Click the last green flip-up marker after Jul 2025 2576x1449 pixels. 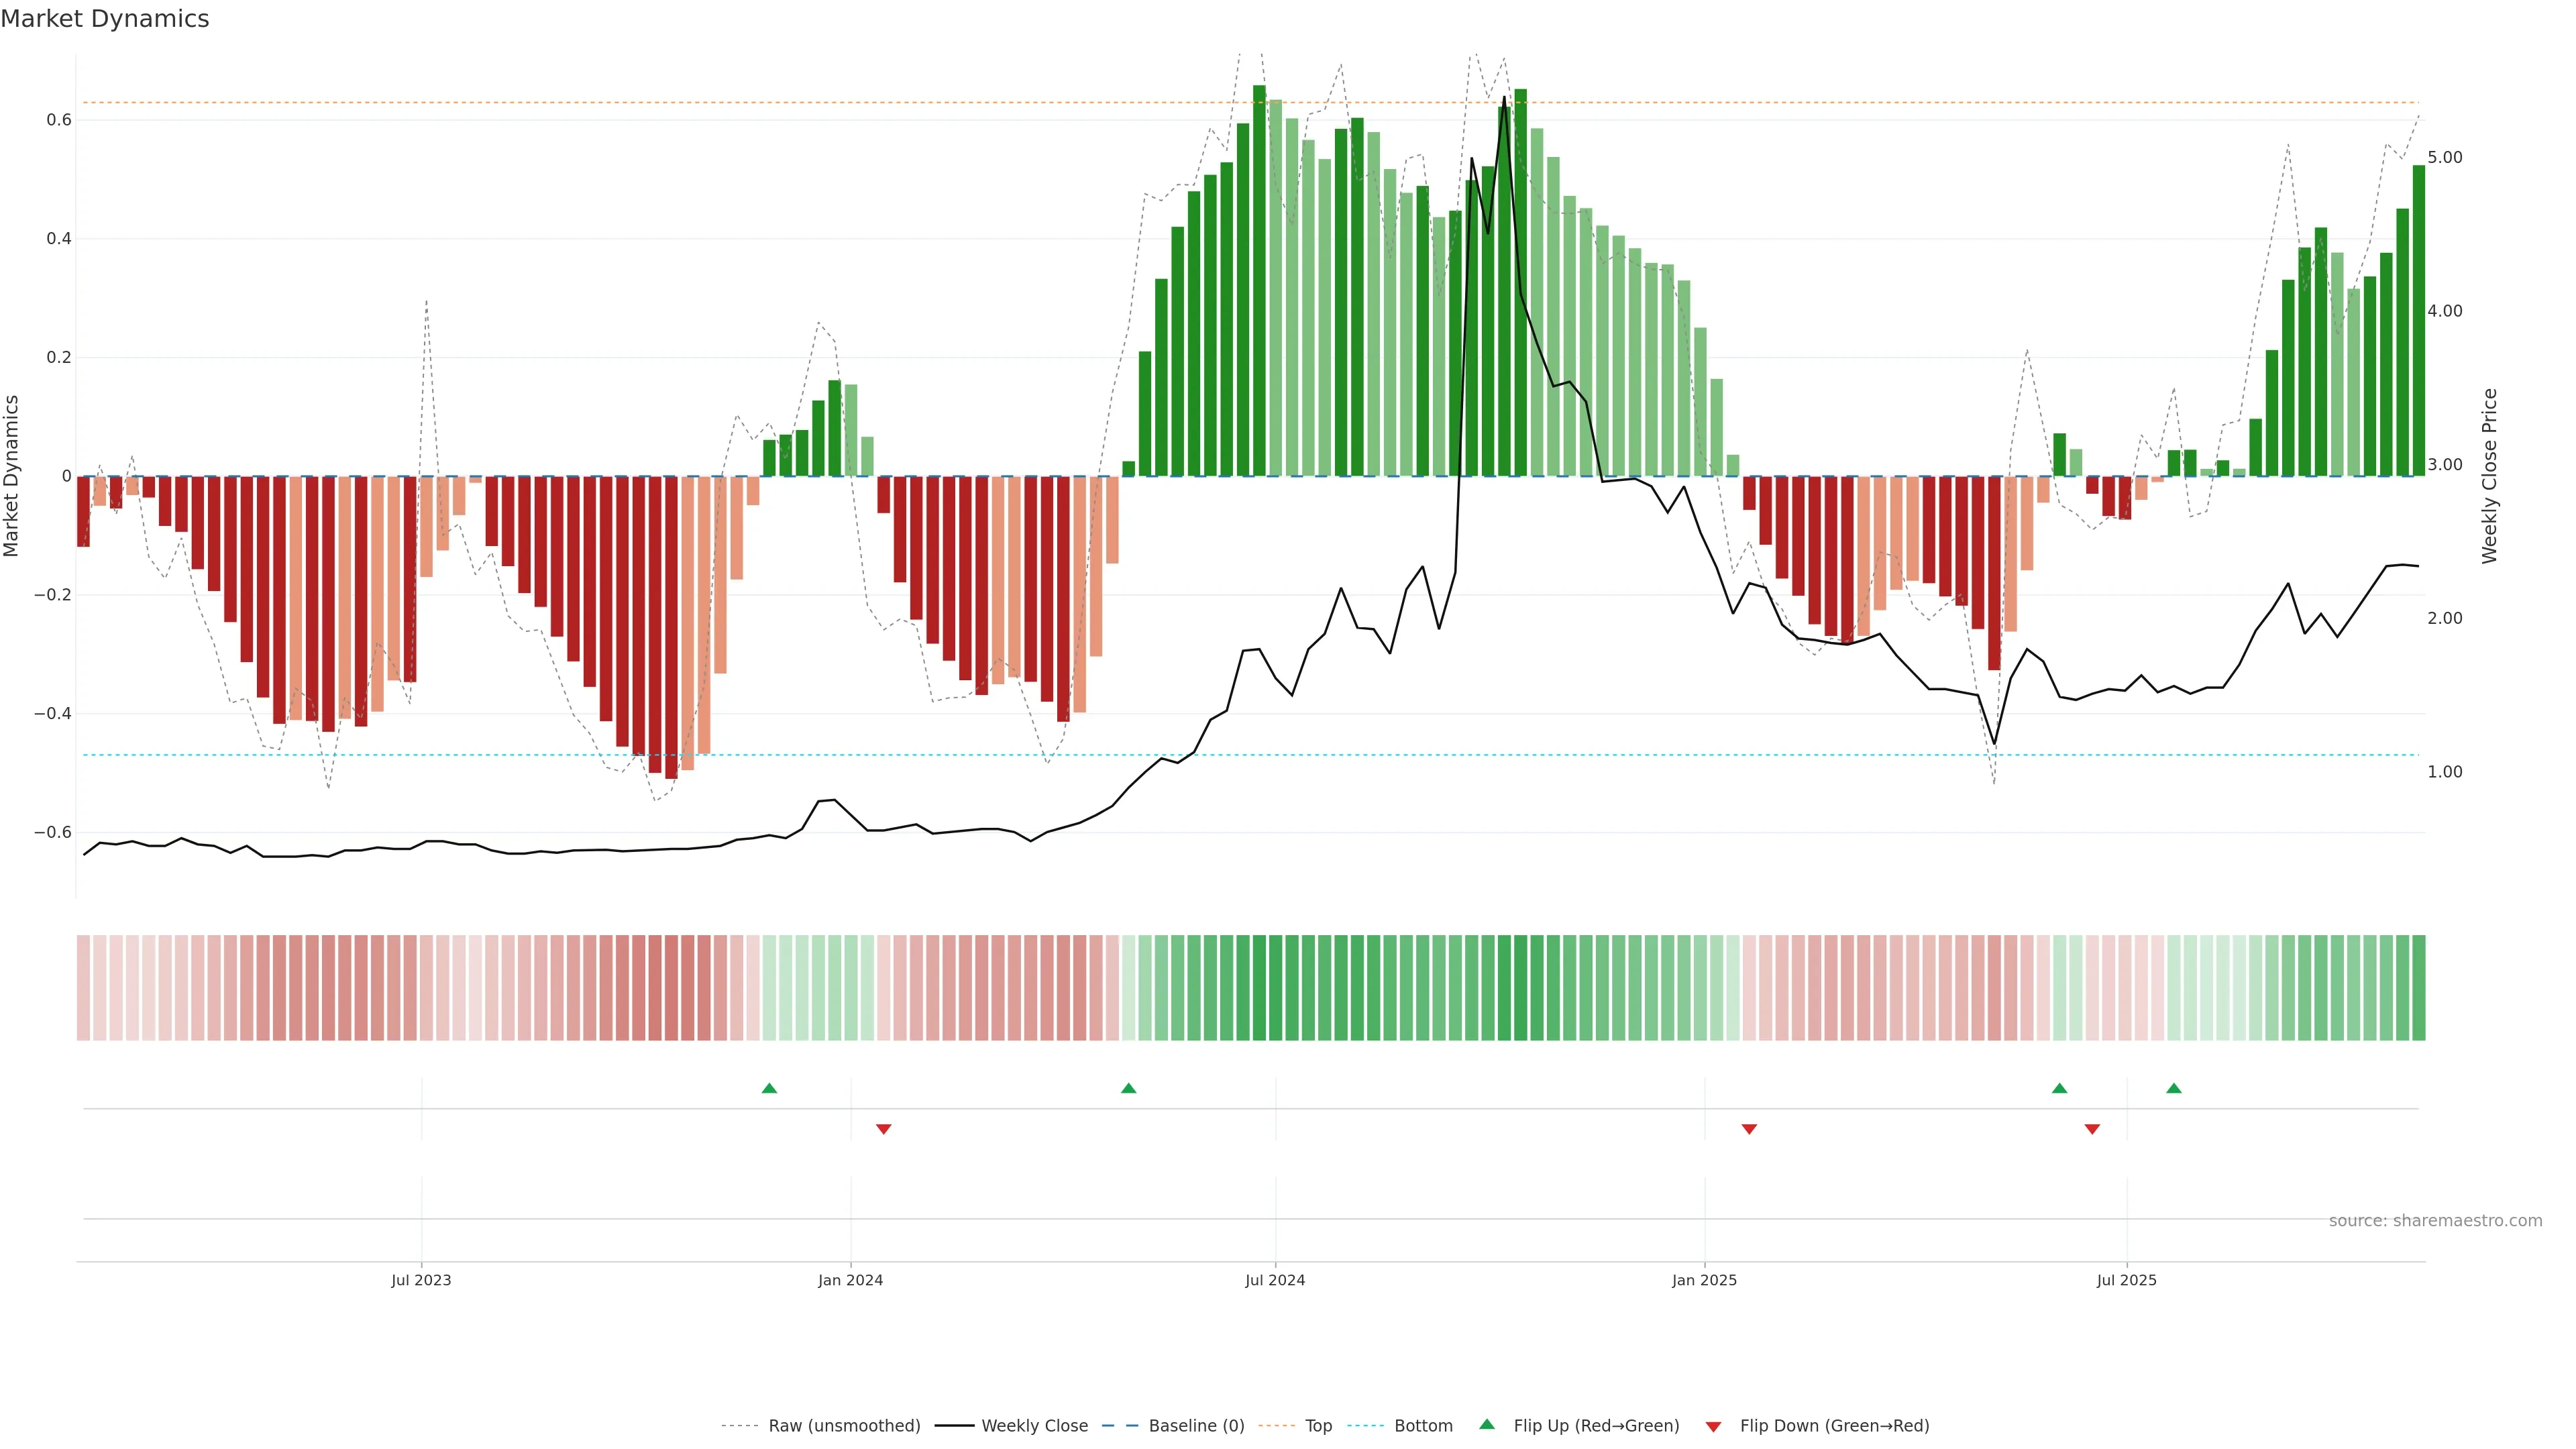pos(2174,1088)
